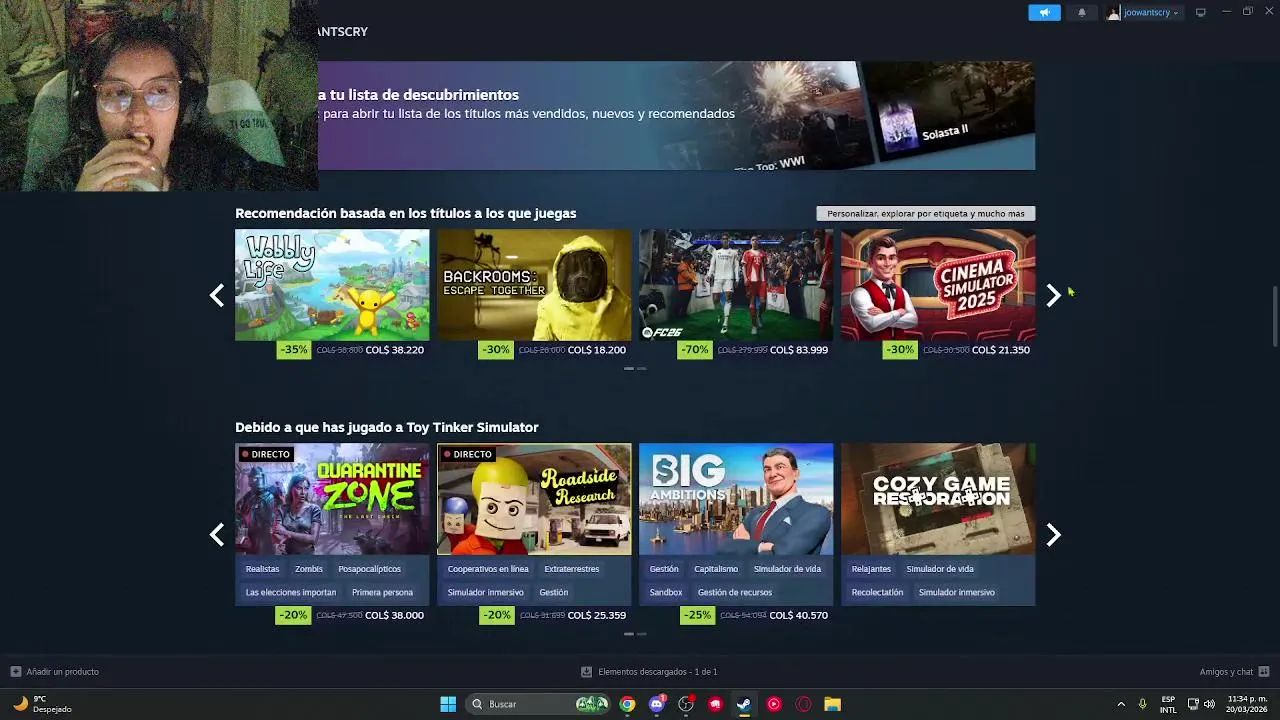Show next titles in played-based recommendations
1280x720 pixels.
(1053, 295)
